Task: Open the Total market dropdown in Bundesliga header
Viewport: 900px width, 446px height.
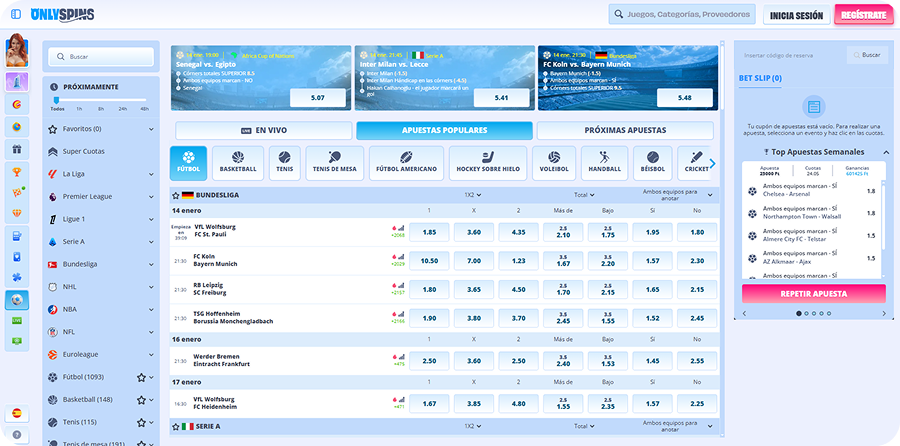Action: [x=584, y=195]
